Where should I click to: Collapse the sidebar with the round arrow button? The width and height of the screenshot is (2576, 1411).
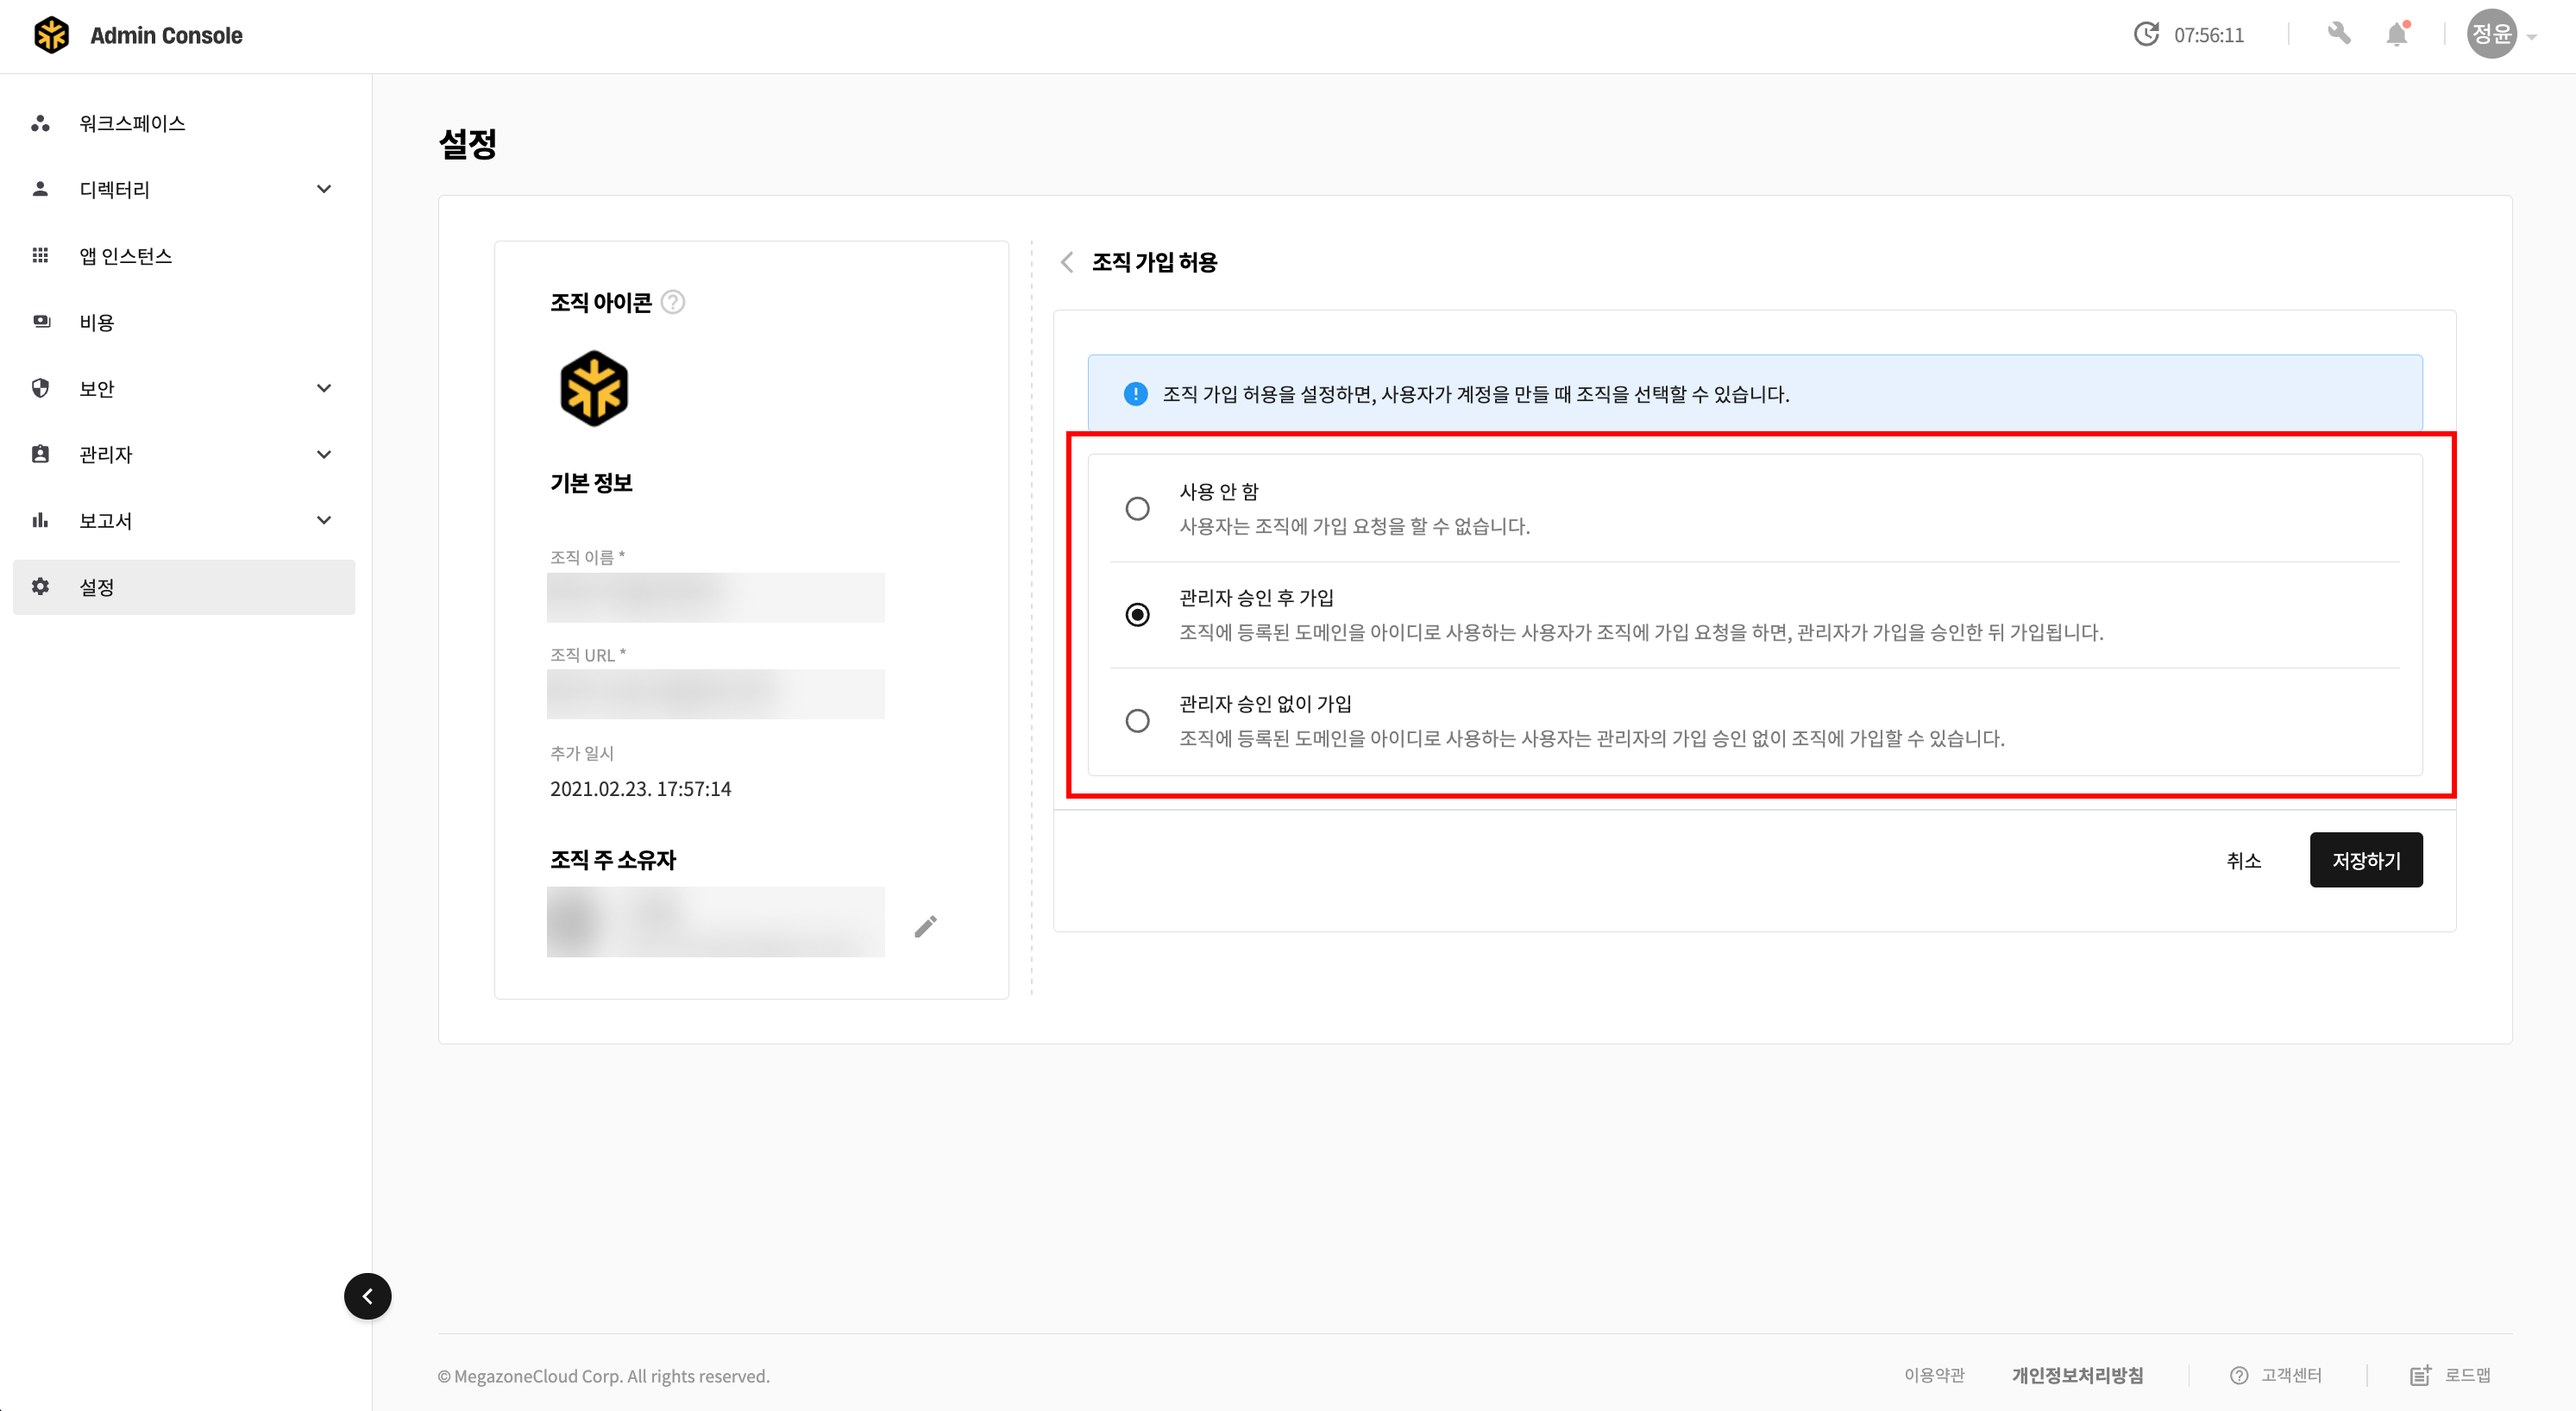368,1296
